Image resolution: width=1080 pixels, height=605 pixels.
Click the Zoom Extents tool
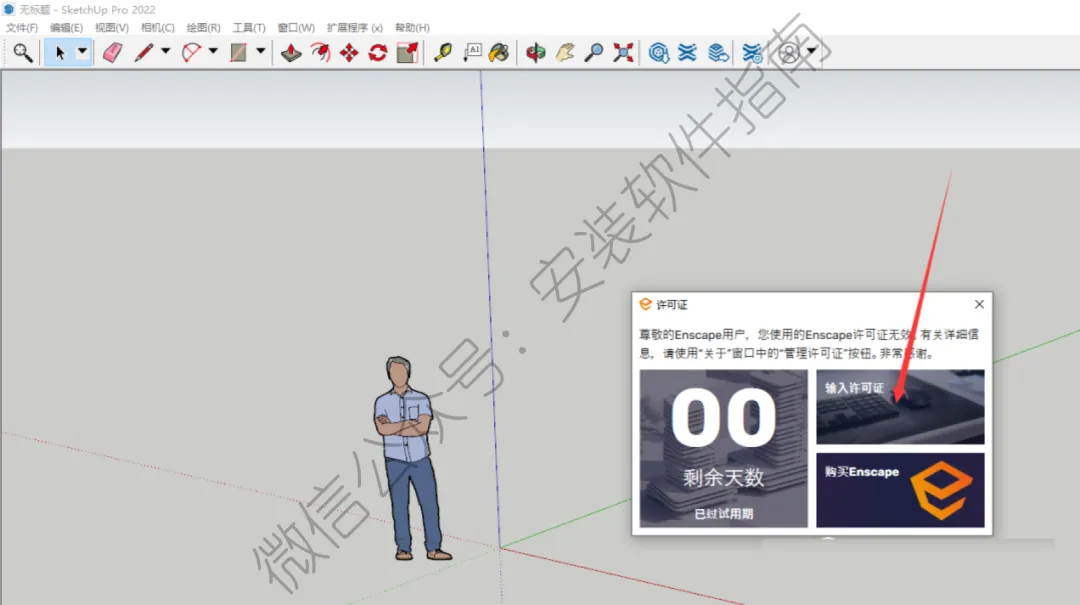point(623,53)
